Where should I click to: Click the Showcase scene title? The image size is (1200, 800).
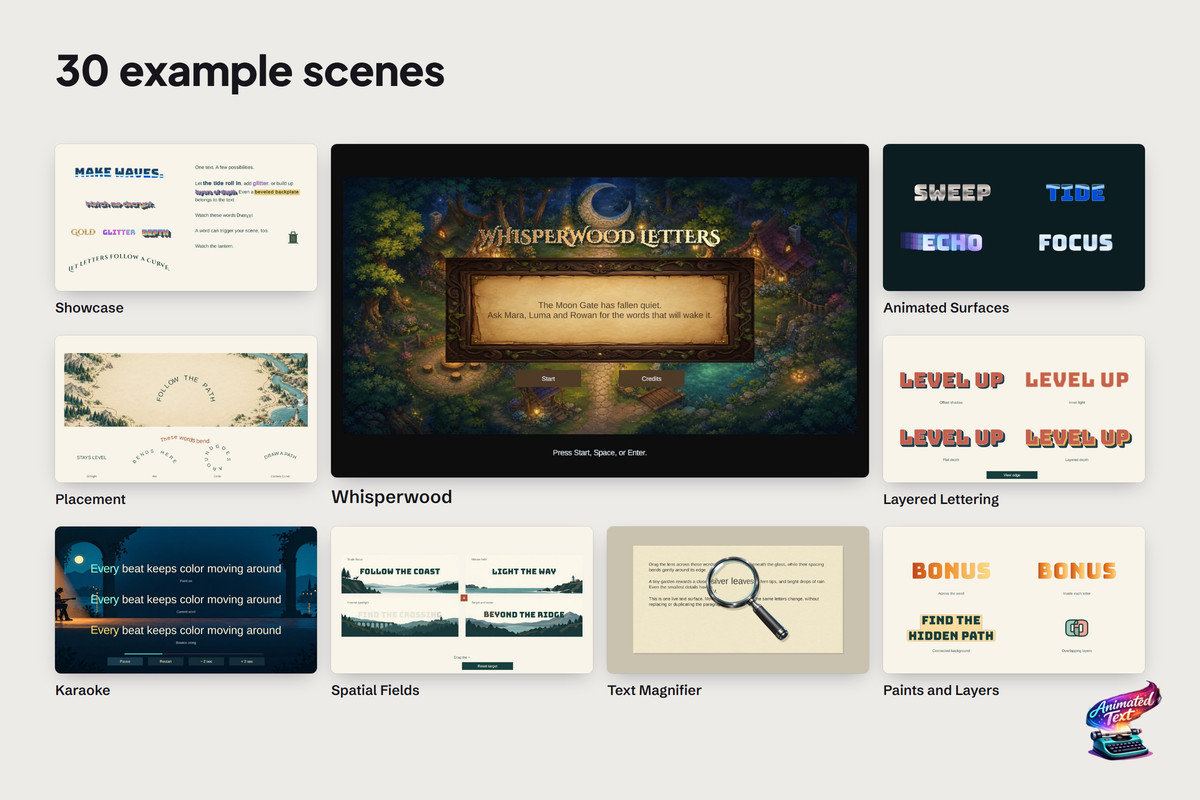point(90,308)
